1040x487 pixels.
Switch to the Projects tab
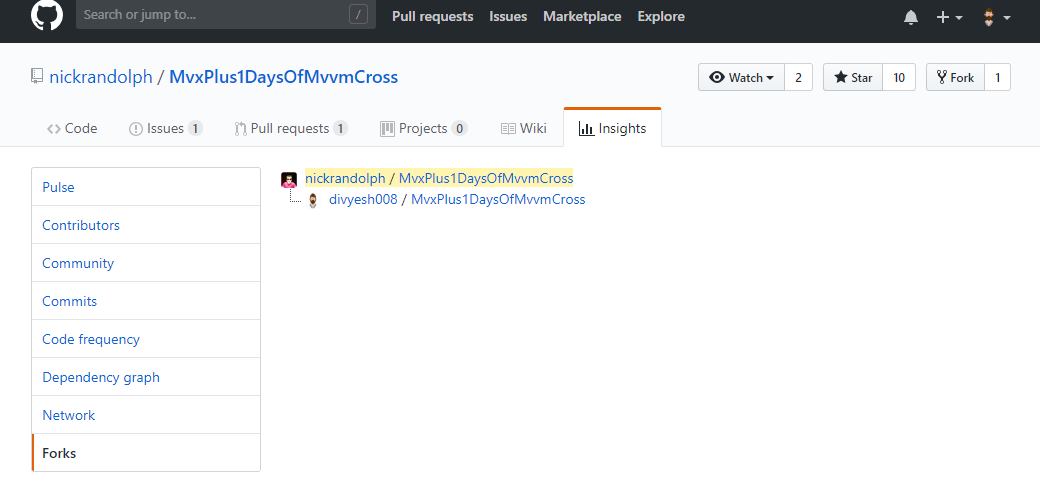pyautogui.click(x=423, y=128)
